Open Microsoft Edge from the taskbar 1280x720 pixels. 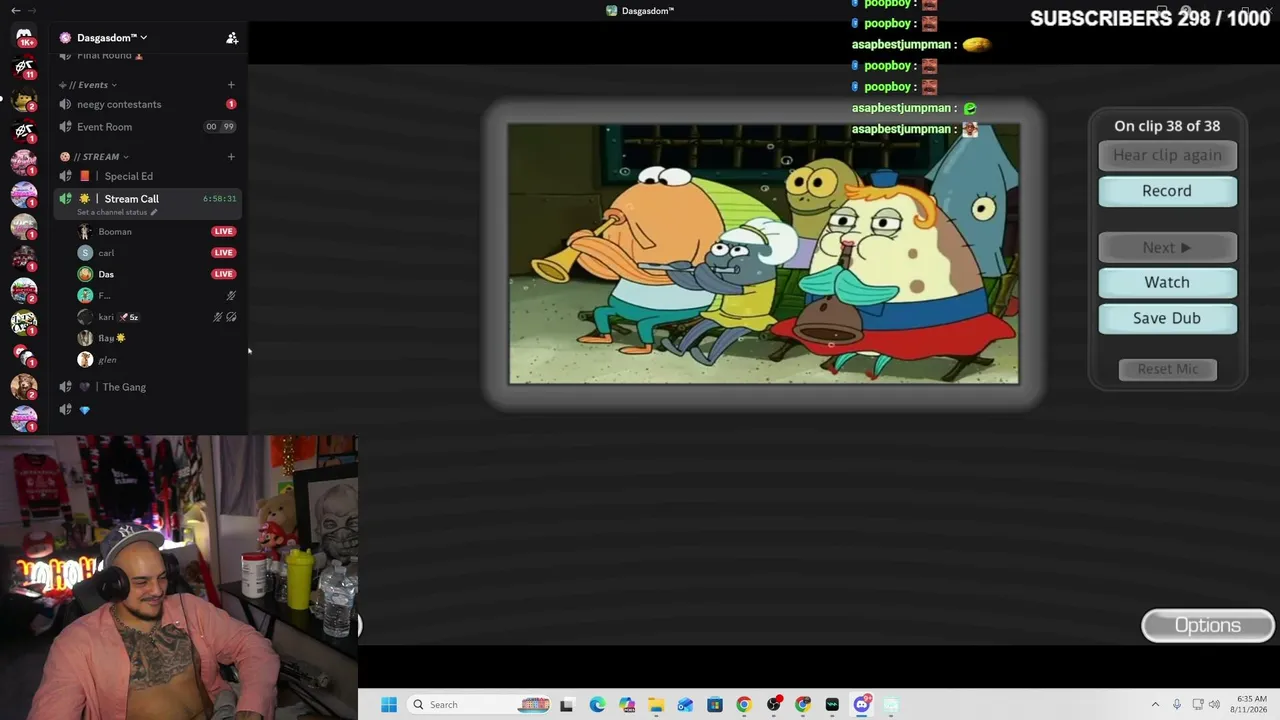pyautogui.click(x=597, y=705)
